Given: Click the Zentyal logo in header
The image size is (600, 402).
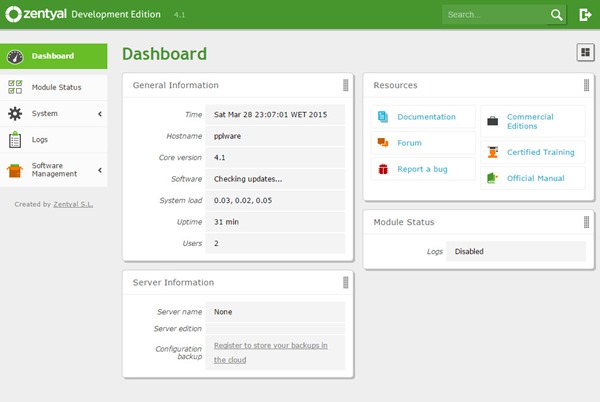Looking at the screenshot, I should tap(36, 14).
